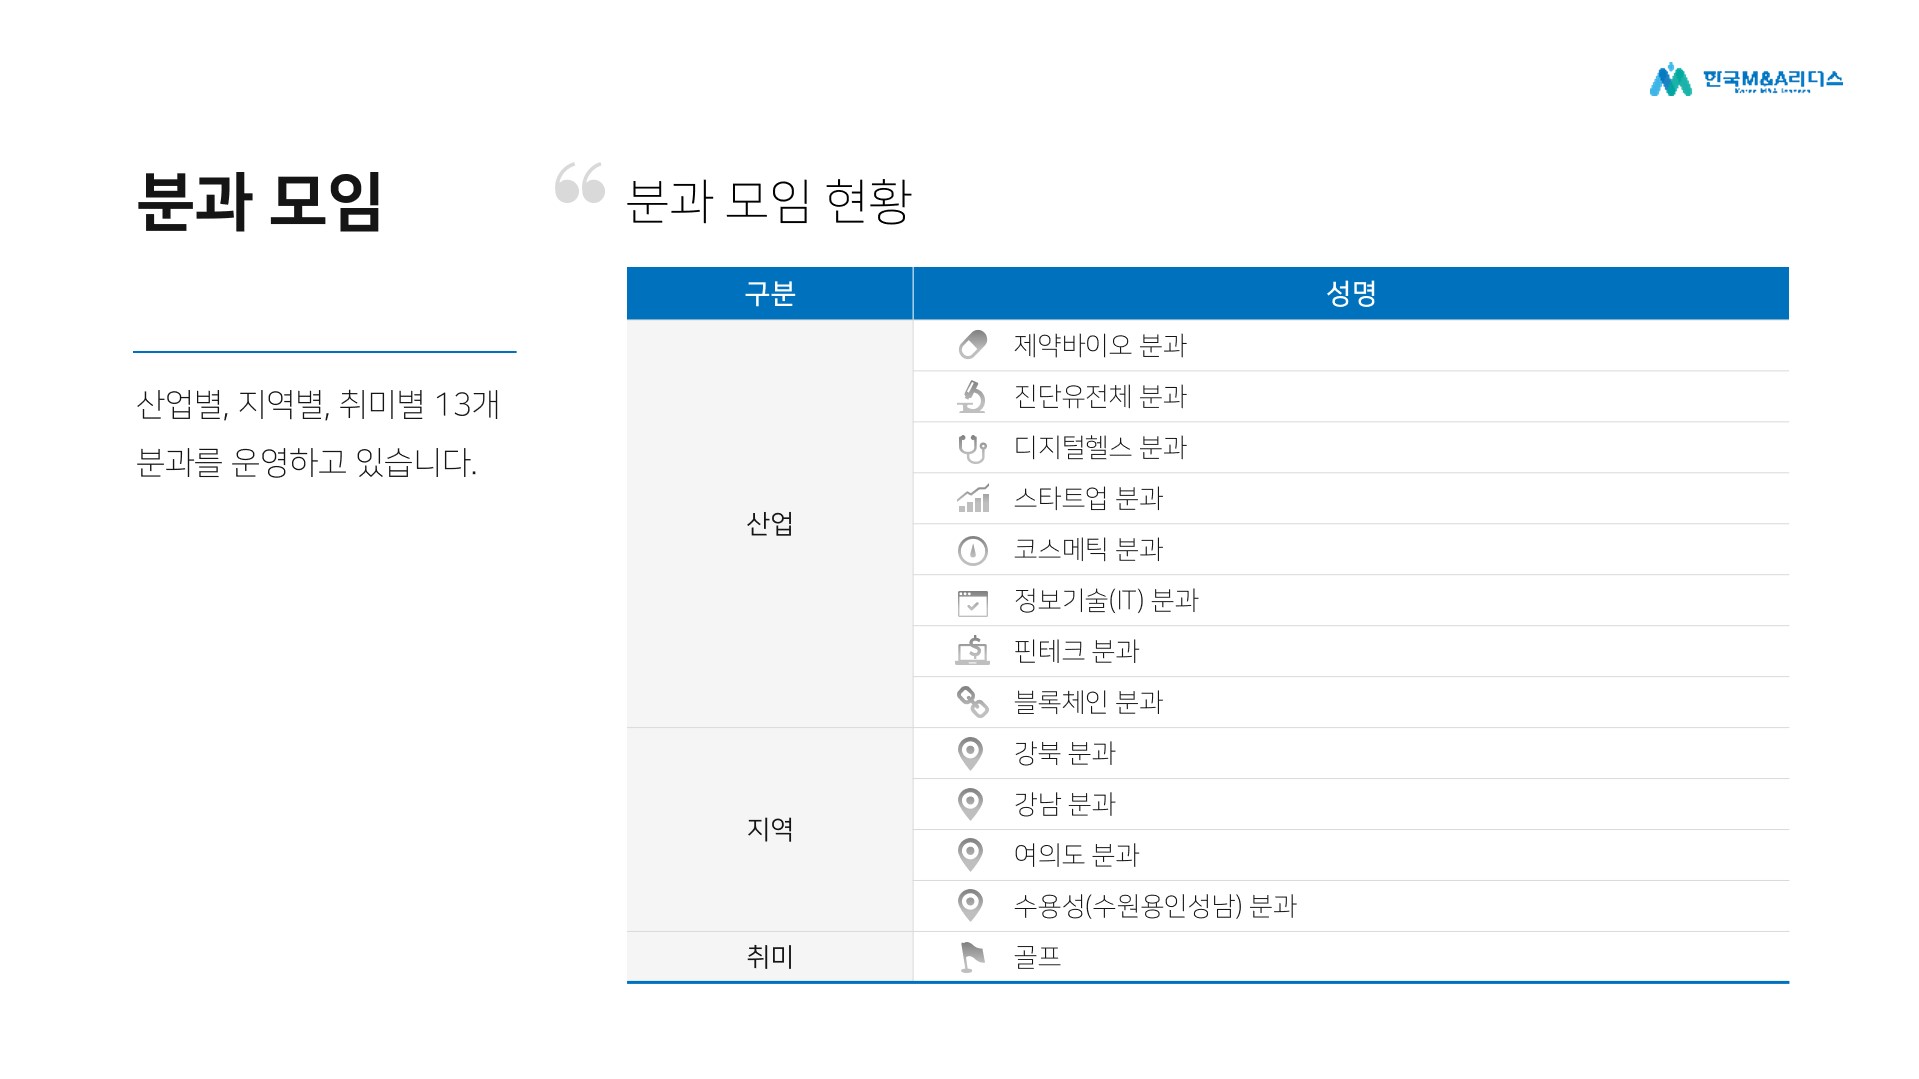The height and width of the screenshot is (1079, 1919).
Task: Select the browser window icon for 정보기술(IT)
Action: (x=972, y=602)
